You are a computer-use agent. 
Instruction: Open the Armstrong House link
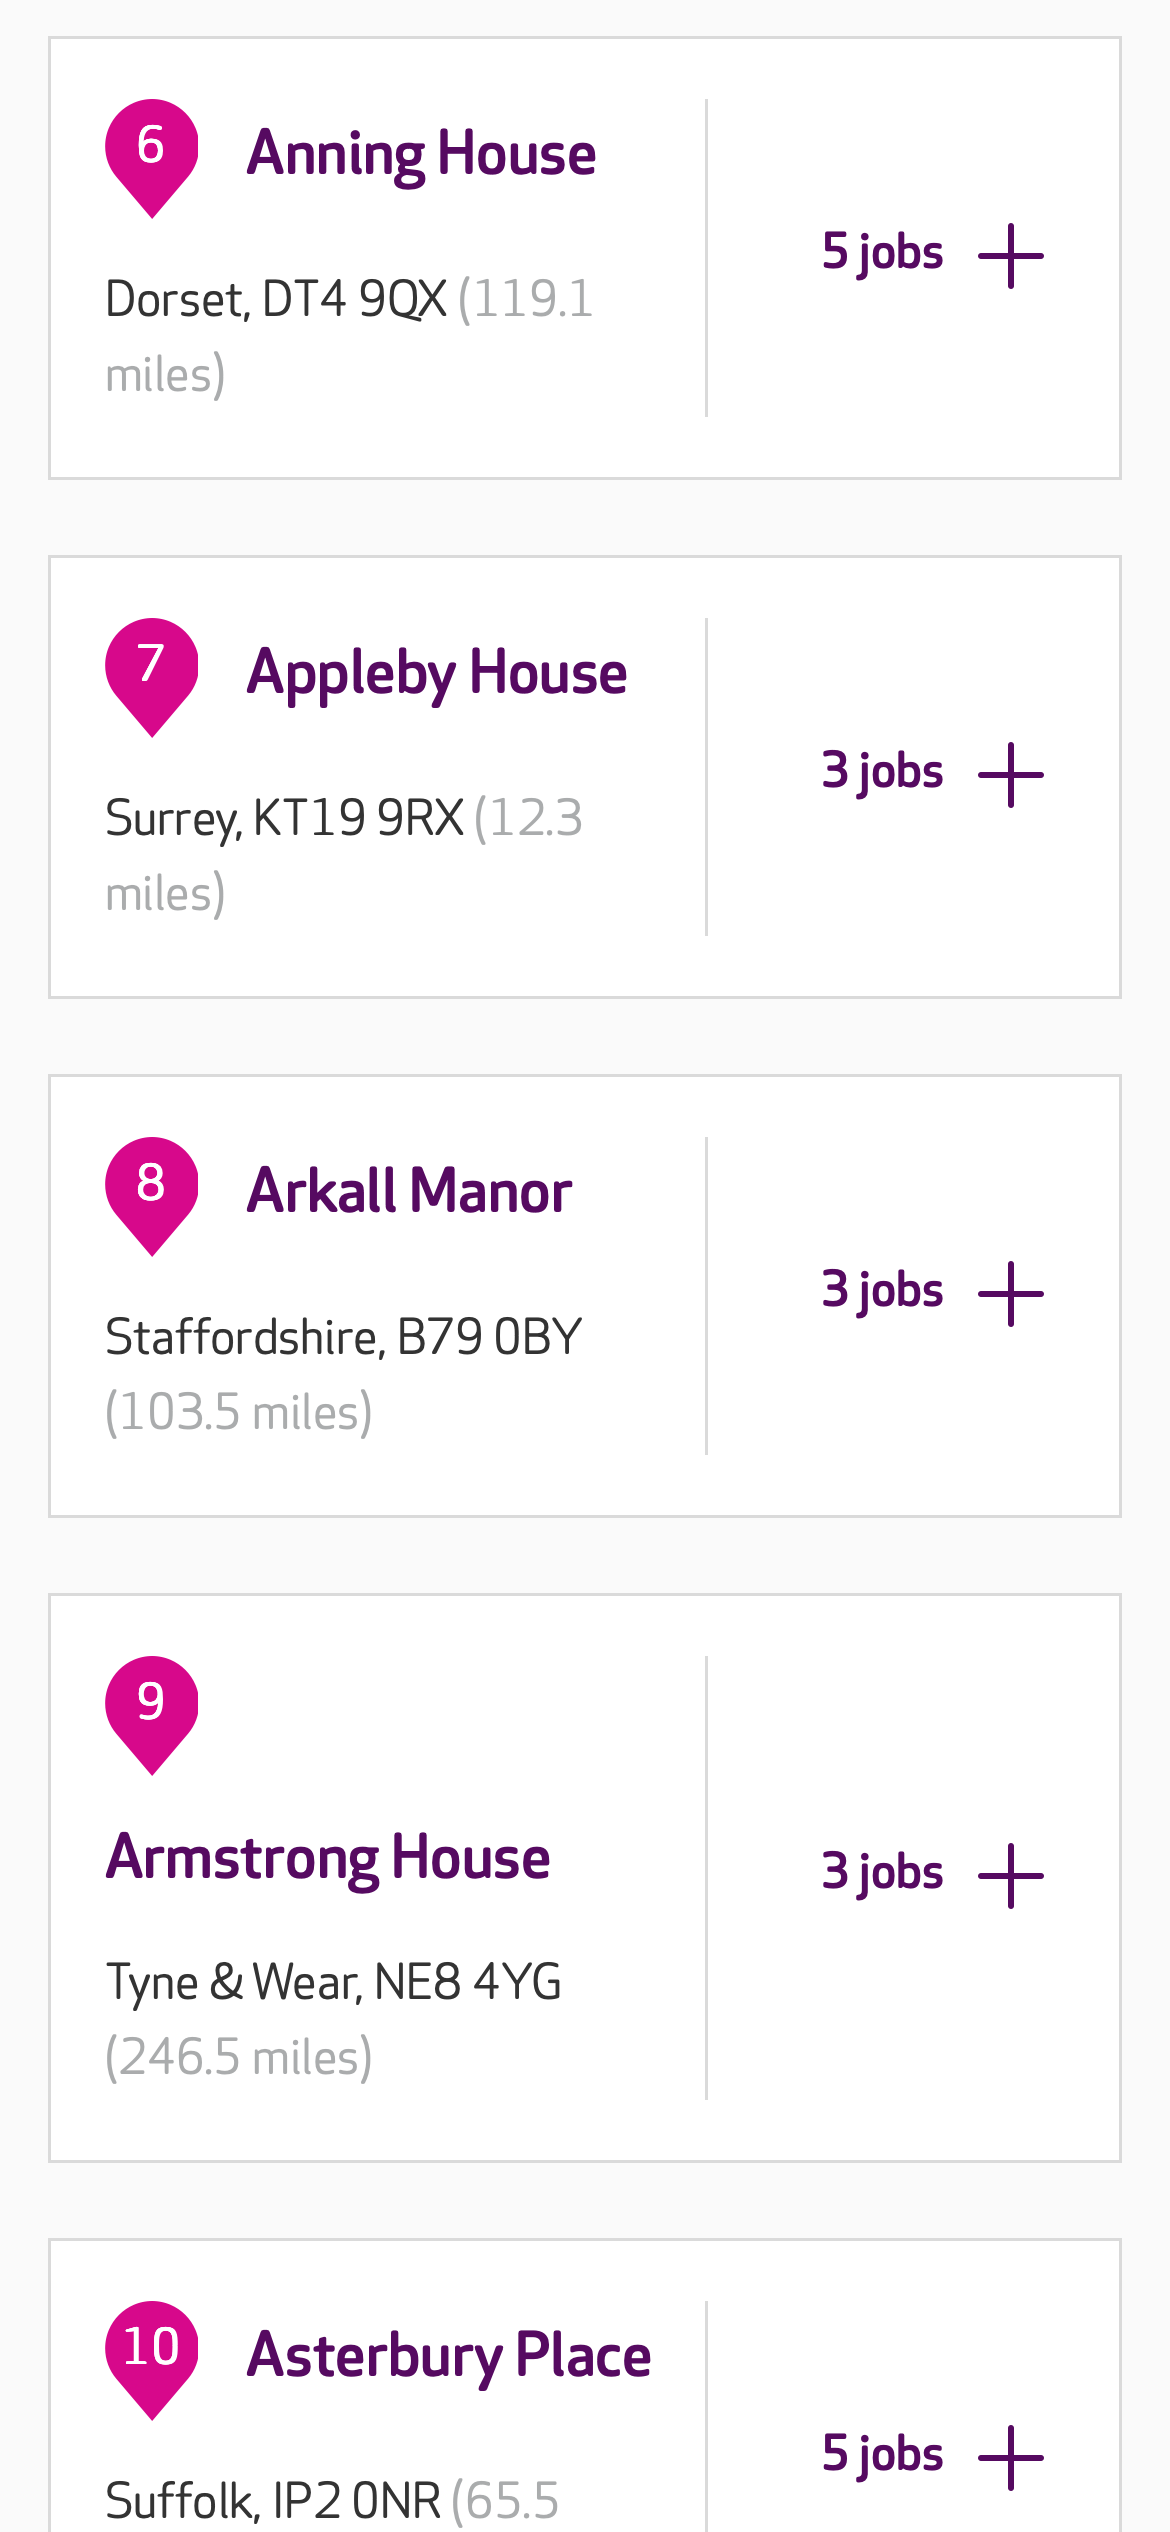pyautogui.click(x=328, y=1859)
